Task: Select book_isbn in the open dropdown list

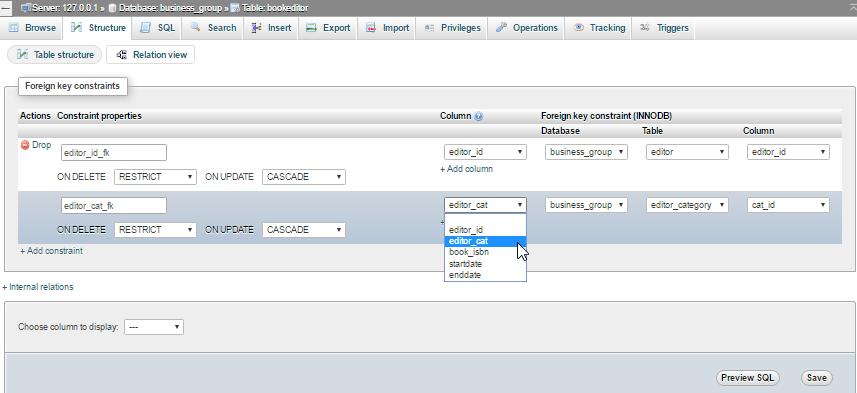Action: [x=485, y=253]
